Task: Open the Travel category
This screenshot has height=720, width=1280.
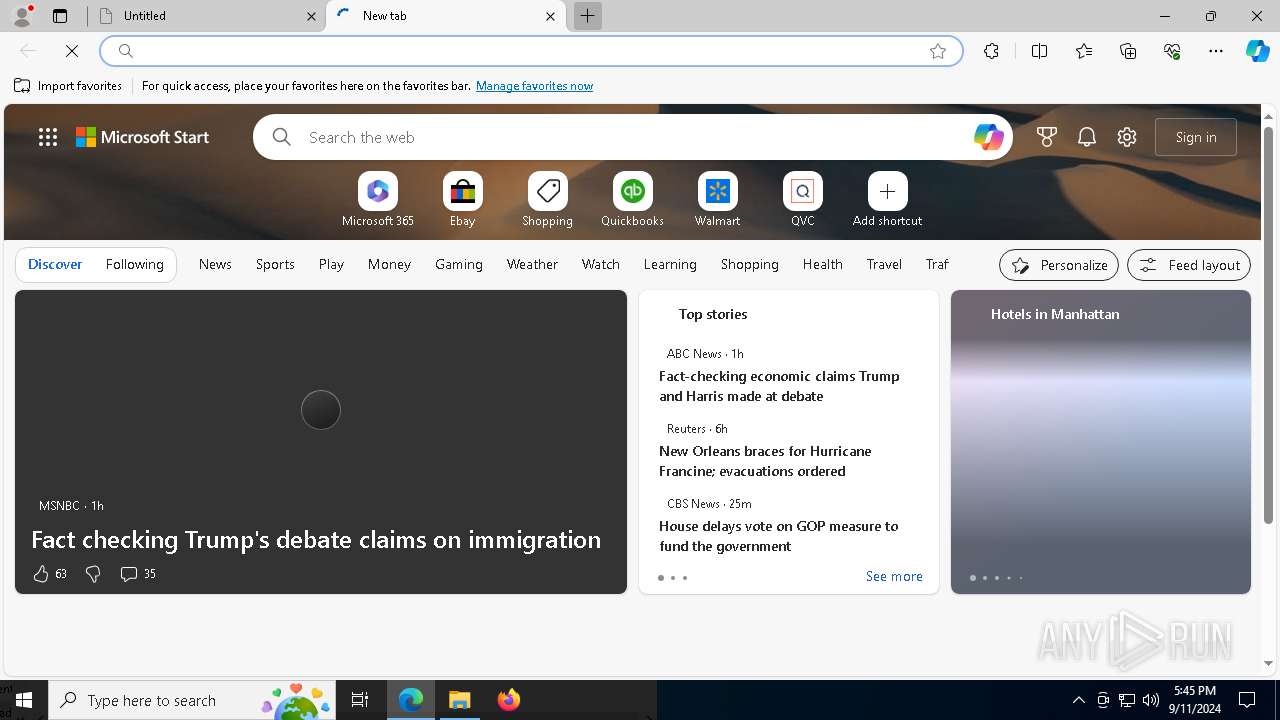Action: pyautogui.click(x=884, y=264)
